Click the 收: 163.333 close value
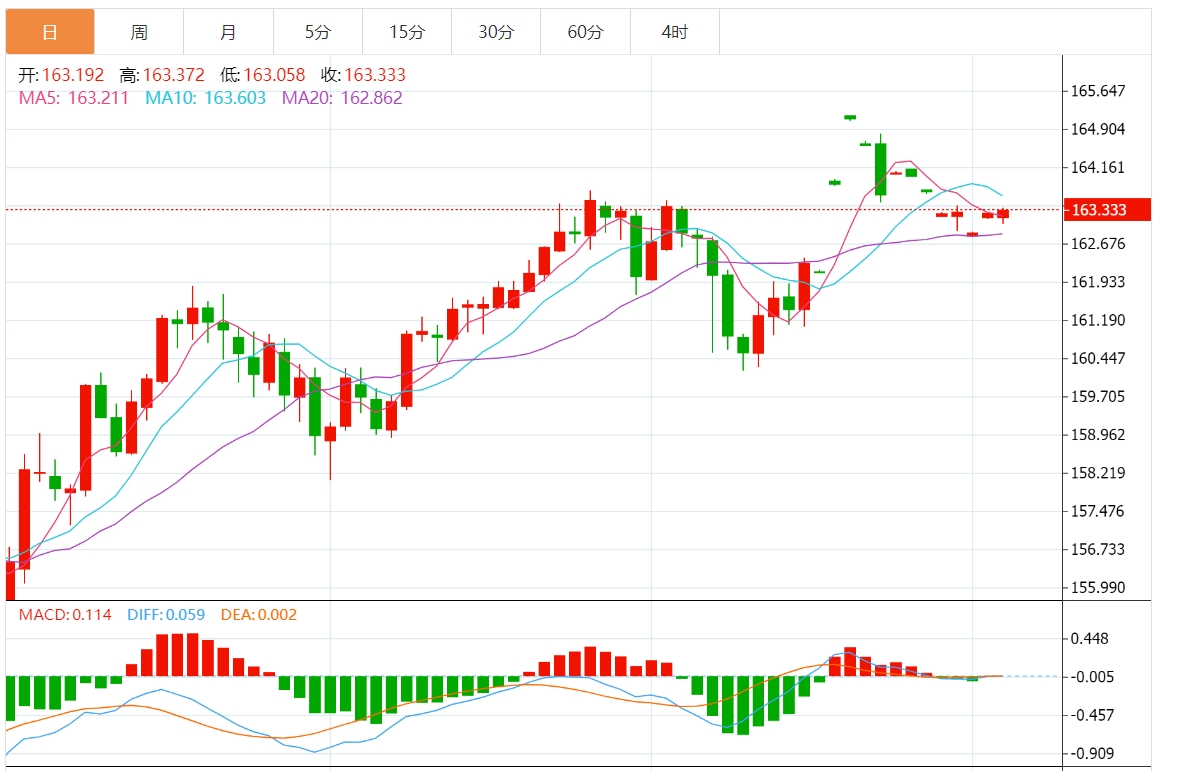This screenshot has height=771, width=1180. [x=363, y=75]
